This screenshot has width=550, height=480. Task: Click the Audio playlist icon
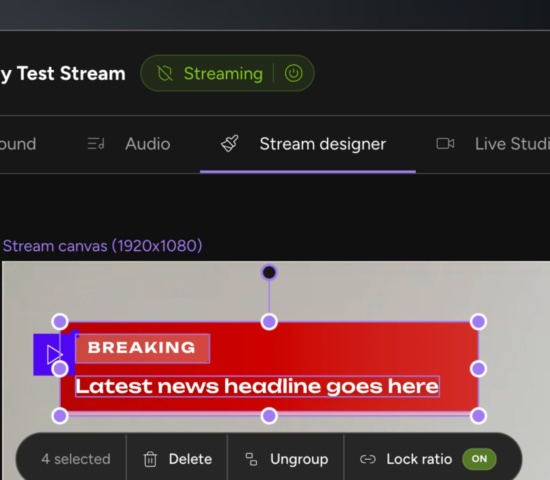(96, 144)
